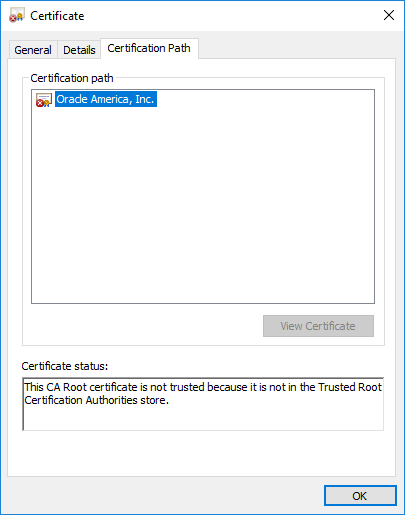Click the certificate status message text box
The width and height of the screenshot is (405, 515).
(203, 404)
